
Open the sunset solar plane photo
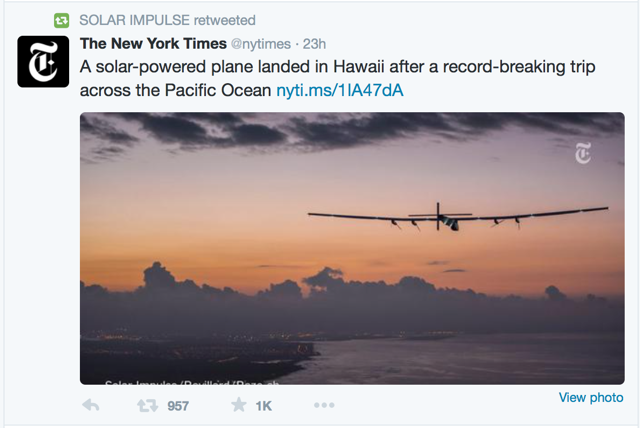pos(352,248)
